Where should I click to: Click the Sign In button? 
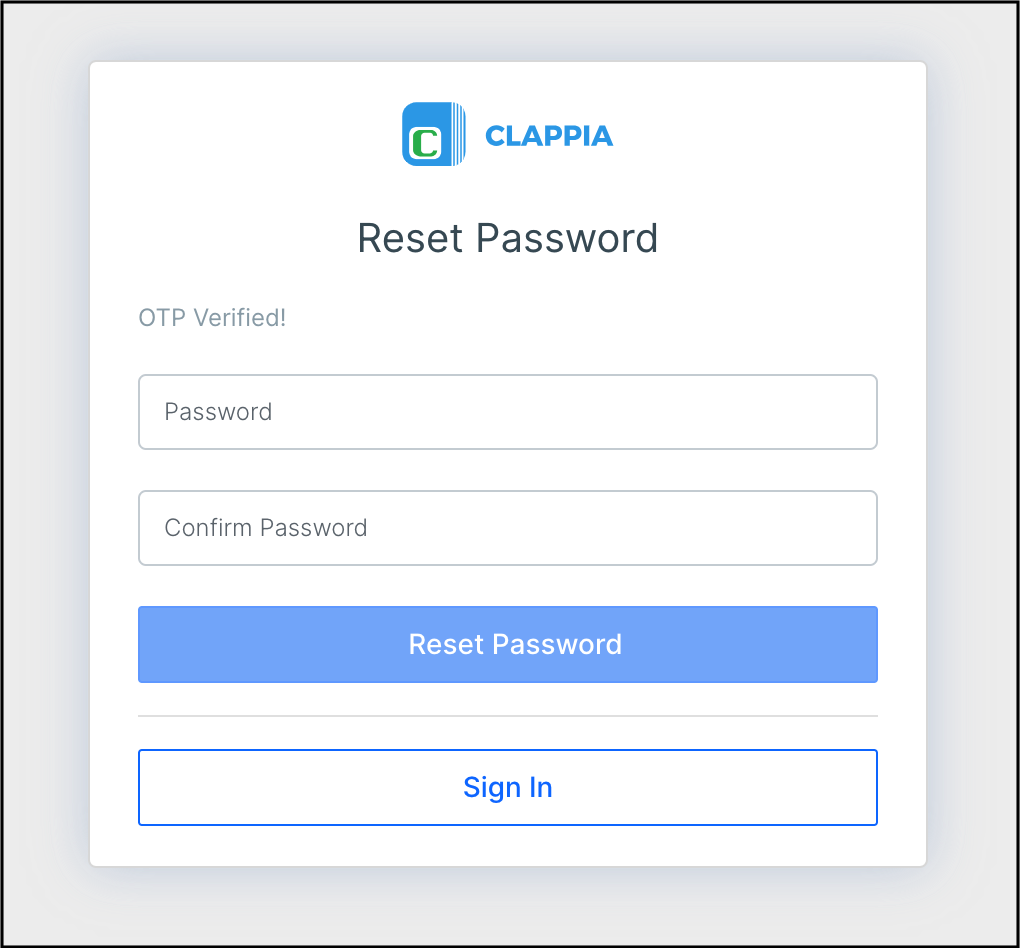(x=508, y=787)
